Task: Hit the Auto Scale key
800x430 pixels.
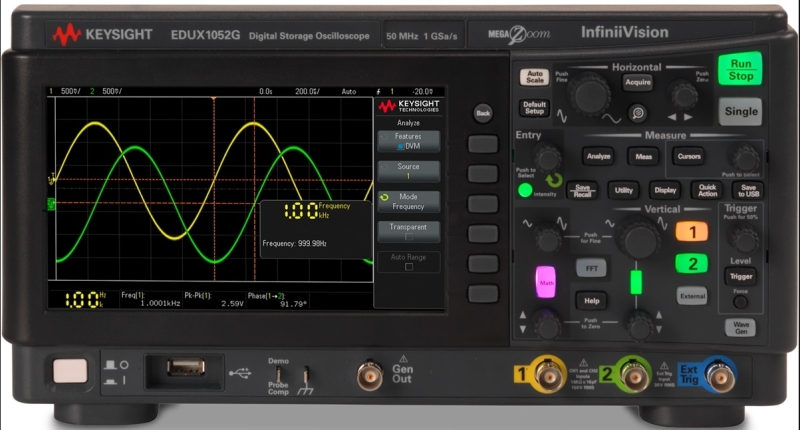Action: click(x=535, y=77)
